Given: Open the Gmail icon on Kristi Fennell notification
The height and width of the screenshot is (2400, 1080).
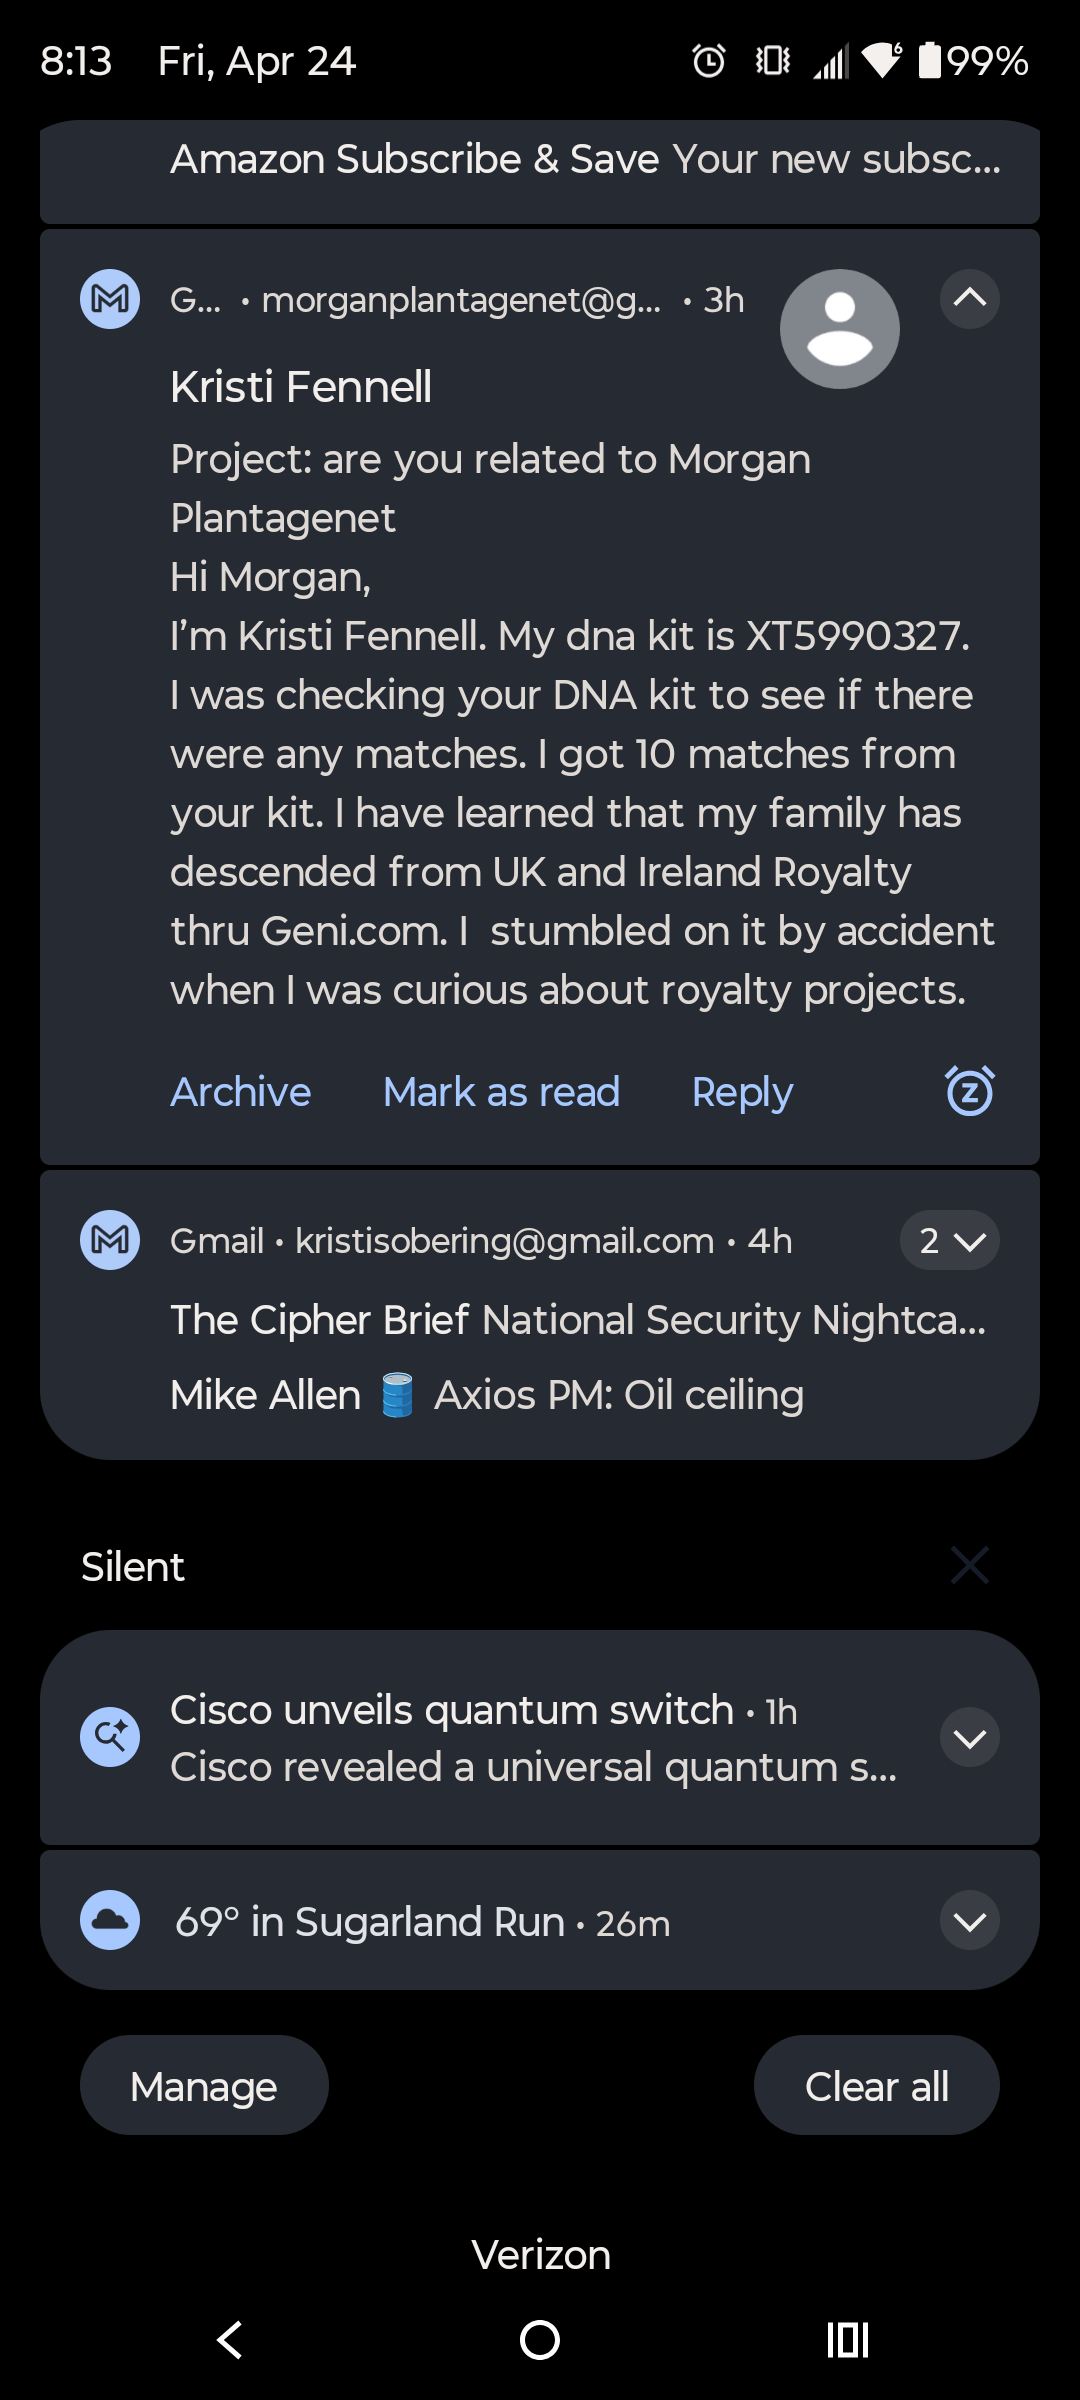Looking at the screenshot, I should pyautogui.click(x=109, y=299).
